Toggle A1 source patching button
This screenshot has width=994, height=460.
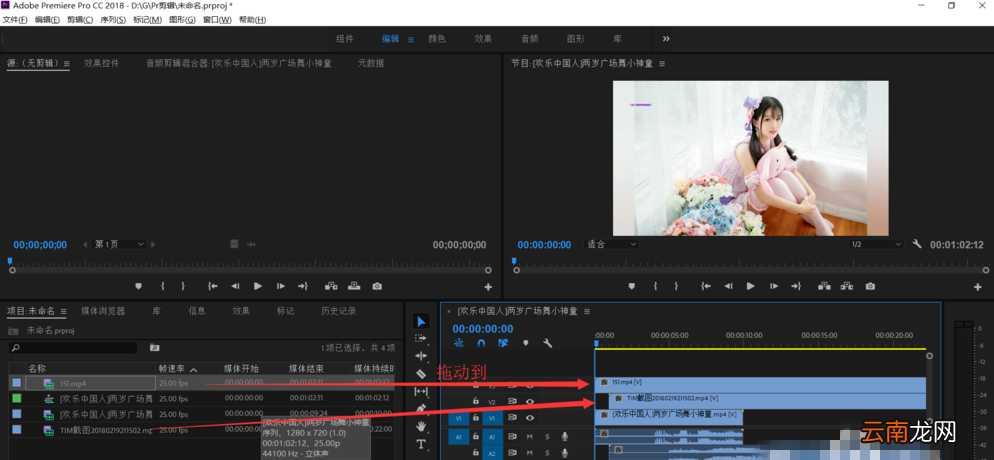click(458, 436)
